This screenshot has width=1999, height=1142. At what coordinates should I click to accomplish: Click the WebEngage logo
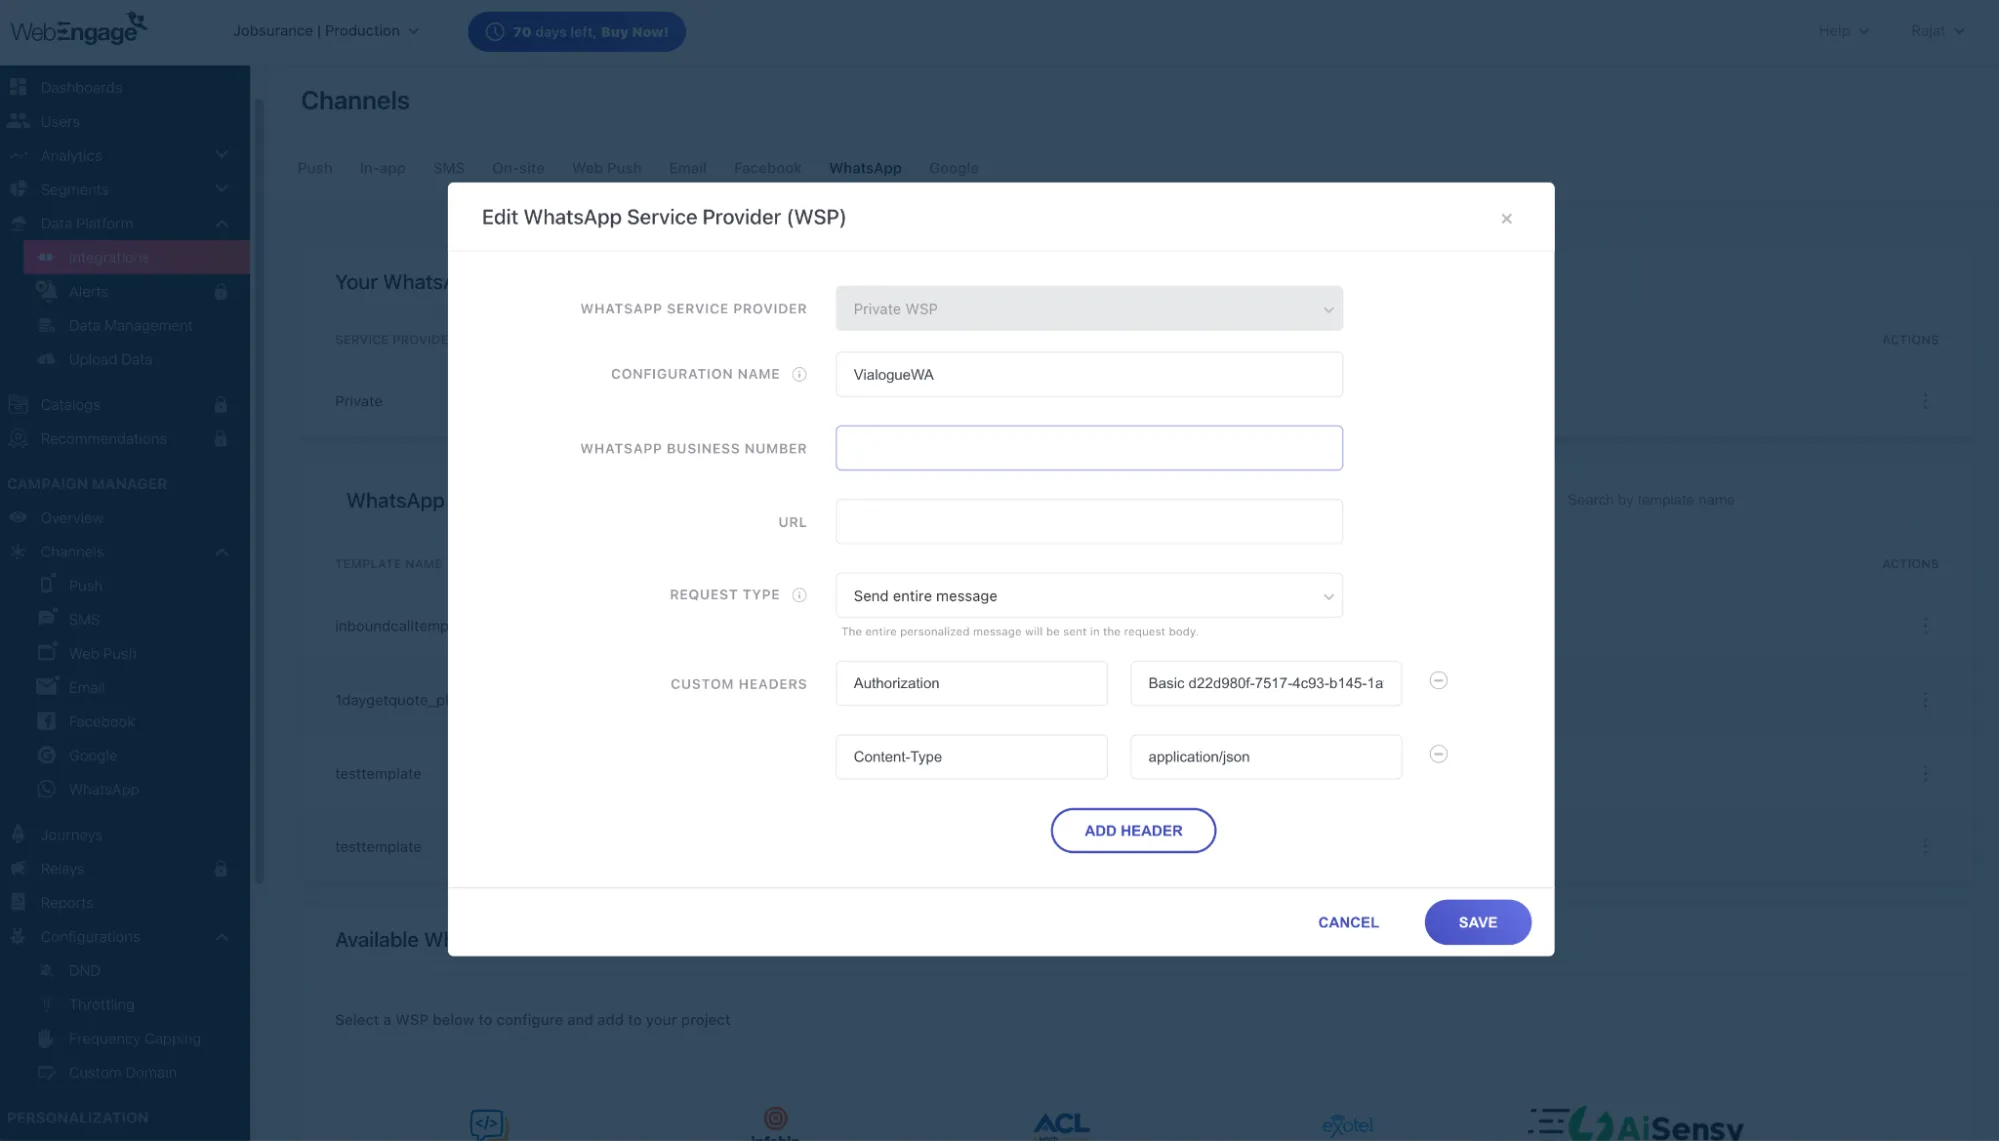pos(78,29)
